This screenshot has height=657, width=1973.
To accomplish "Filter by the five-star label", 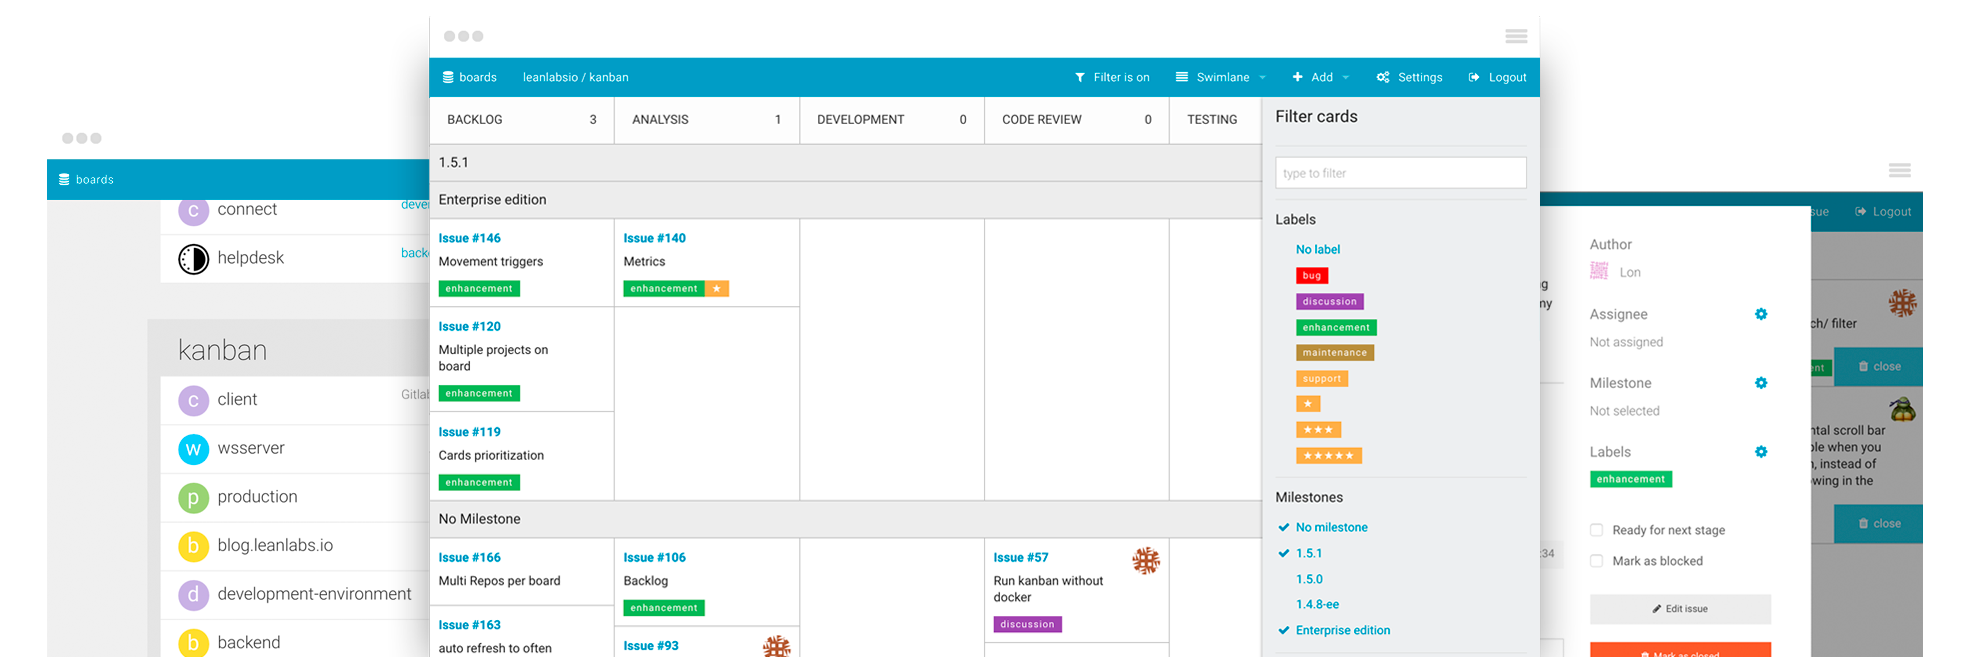I will point(1328,456).
